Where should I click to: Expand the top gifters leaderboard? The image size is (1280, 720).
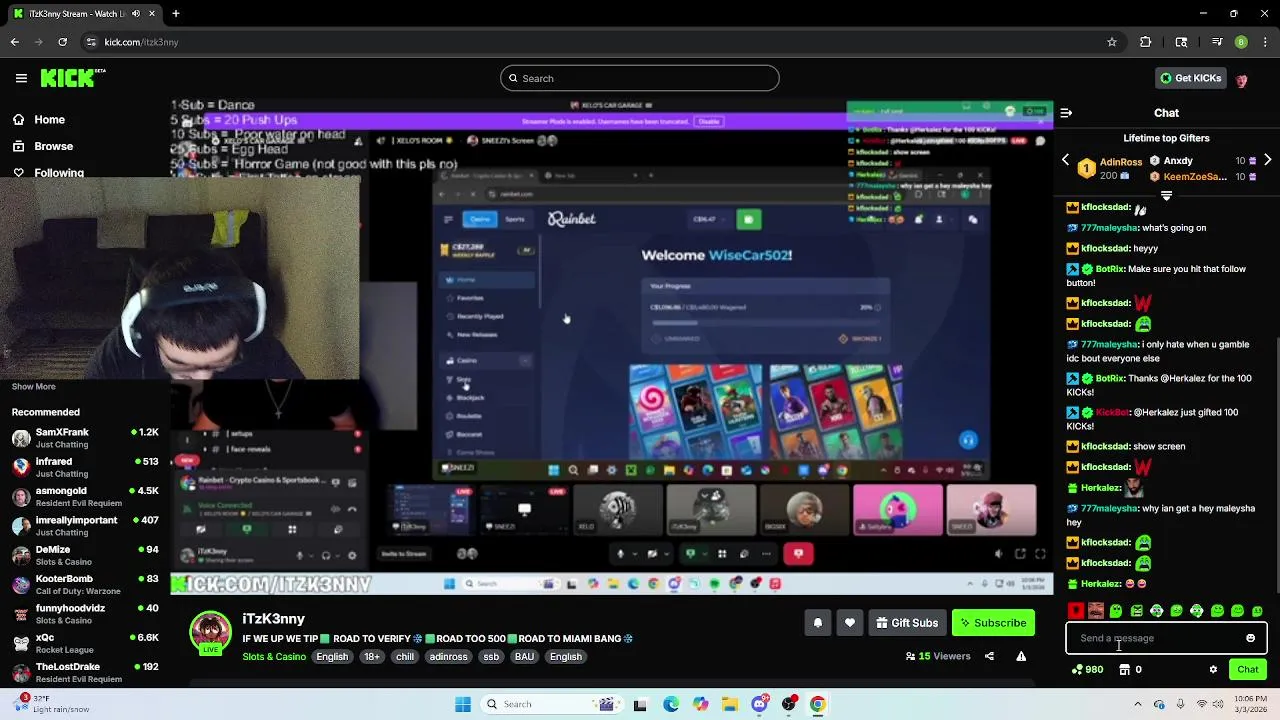pos(1166,195)
